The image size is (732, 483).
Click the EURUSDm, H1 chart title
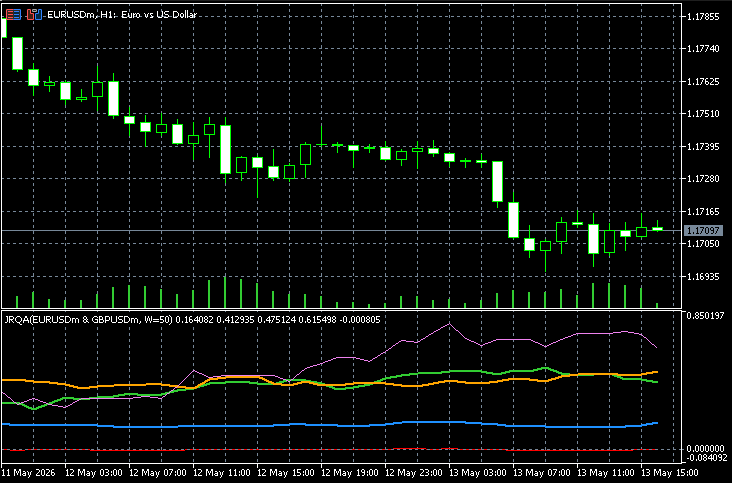click(122, 15)
